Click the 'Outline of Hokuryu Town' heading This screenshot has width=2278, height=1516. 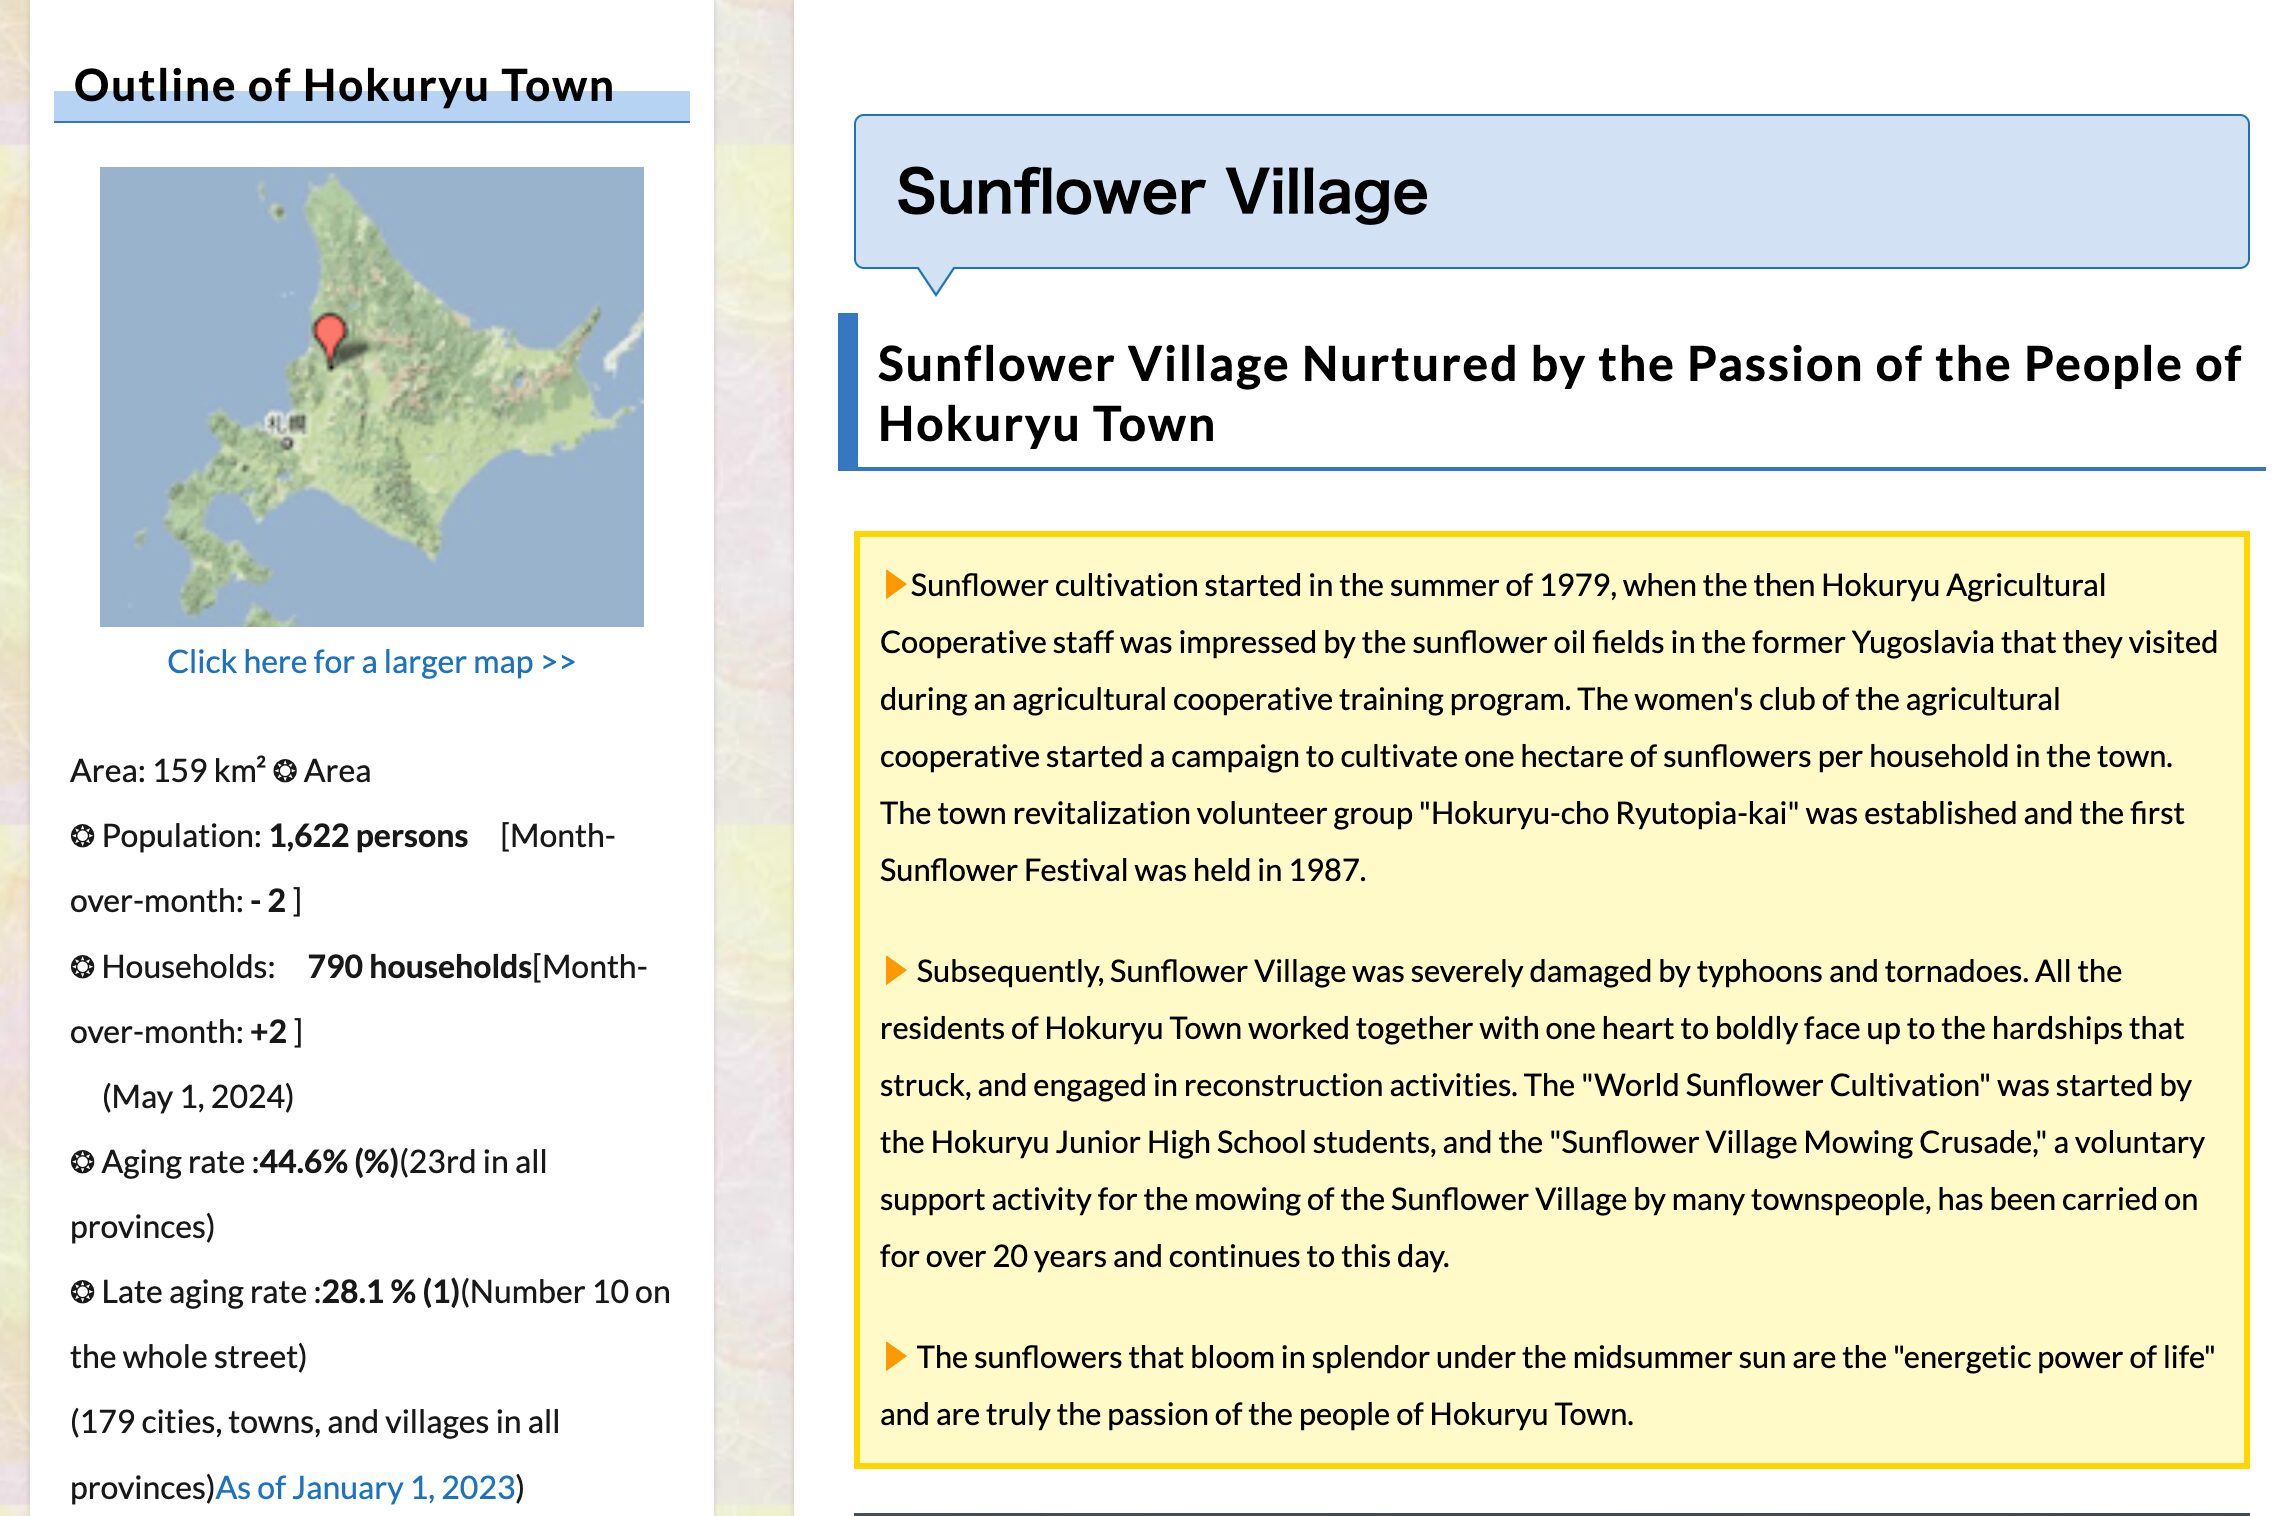click(344, 87)
